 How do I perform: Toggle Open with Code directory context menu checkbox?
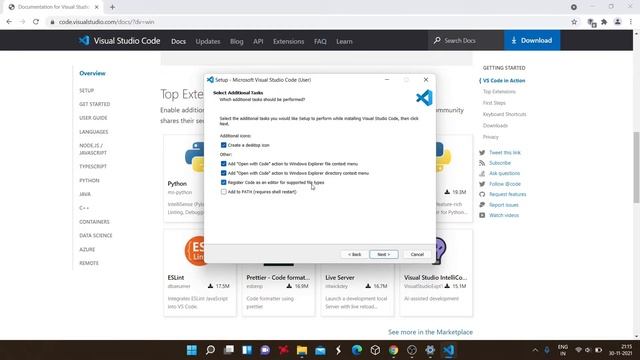coord(223,173)
